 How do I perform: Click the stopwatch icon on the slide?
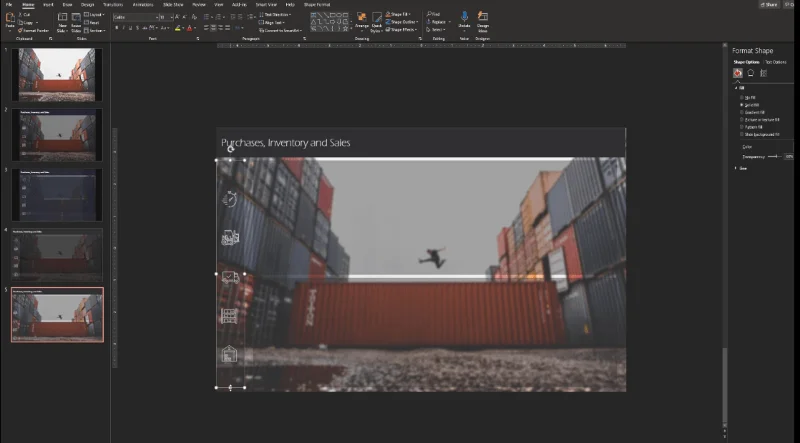pos(230,199)
